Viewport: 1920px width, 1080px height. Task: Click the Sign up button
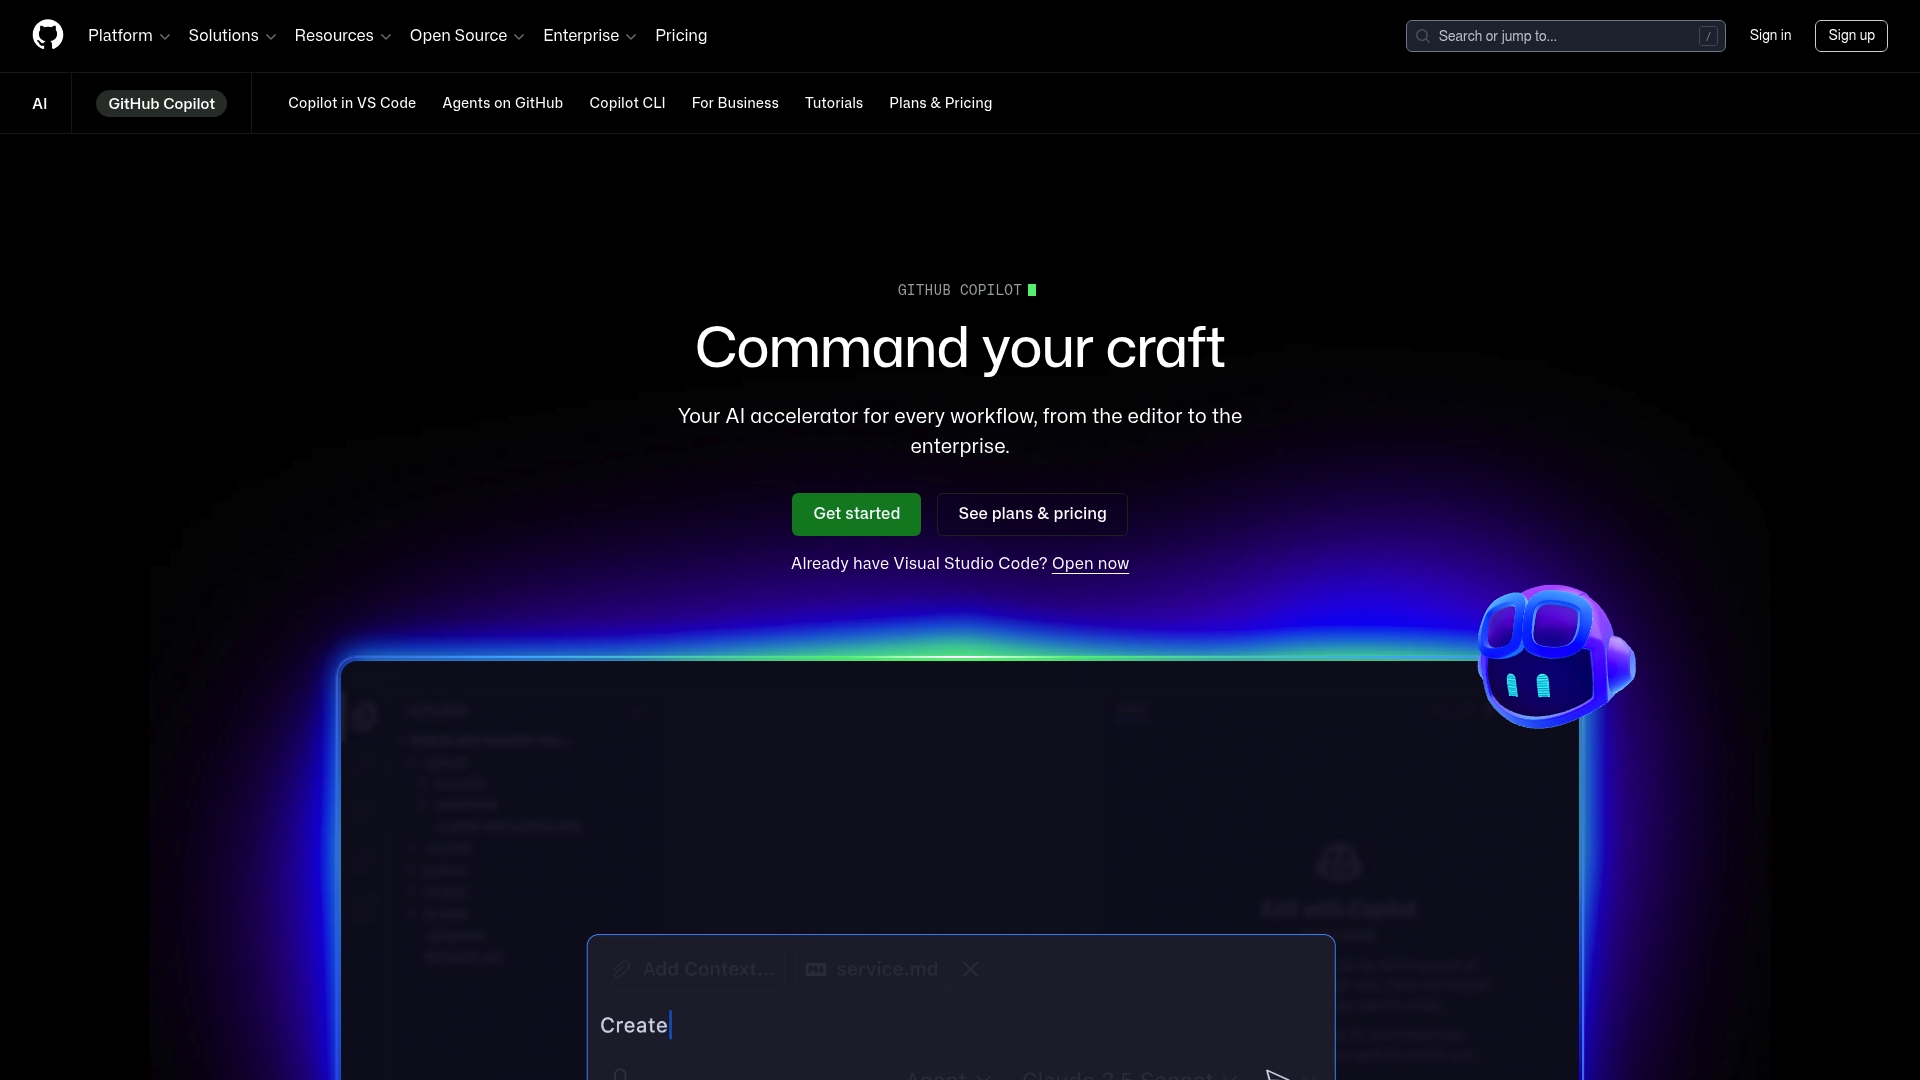(1851, 35)
